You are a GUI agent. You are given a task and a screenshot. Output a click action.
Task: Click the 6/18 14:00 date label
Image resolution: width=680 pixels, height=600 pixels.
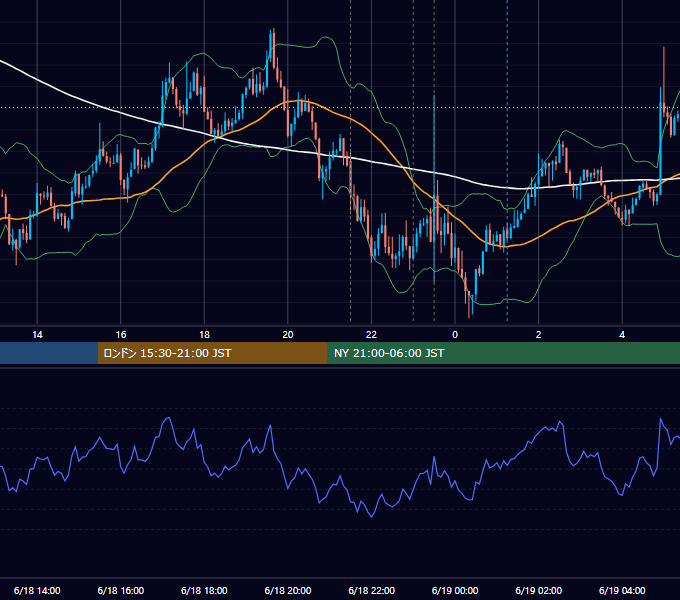(37, 590)
